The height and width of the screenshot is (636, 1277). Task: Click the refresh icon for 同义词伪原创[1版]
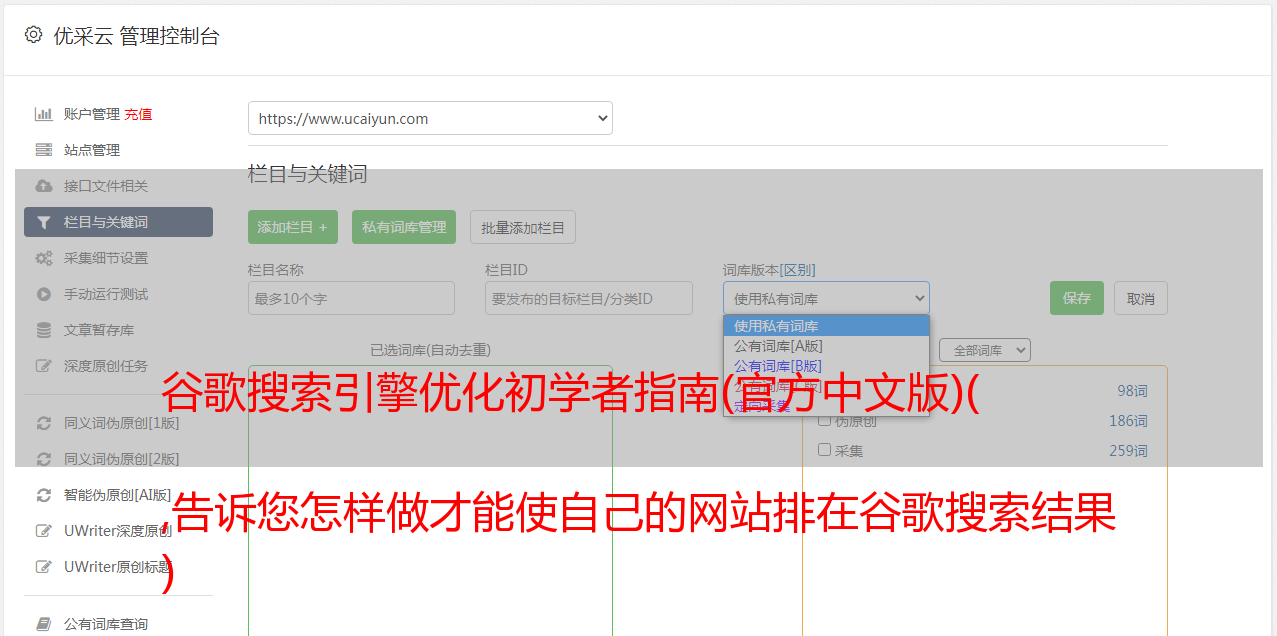(43, 423)
